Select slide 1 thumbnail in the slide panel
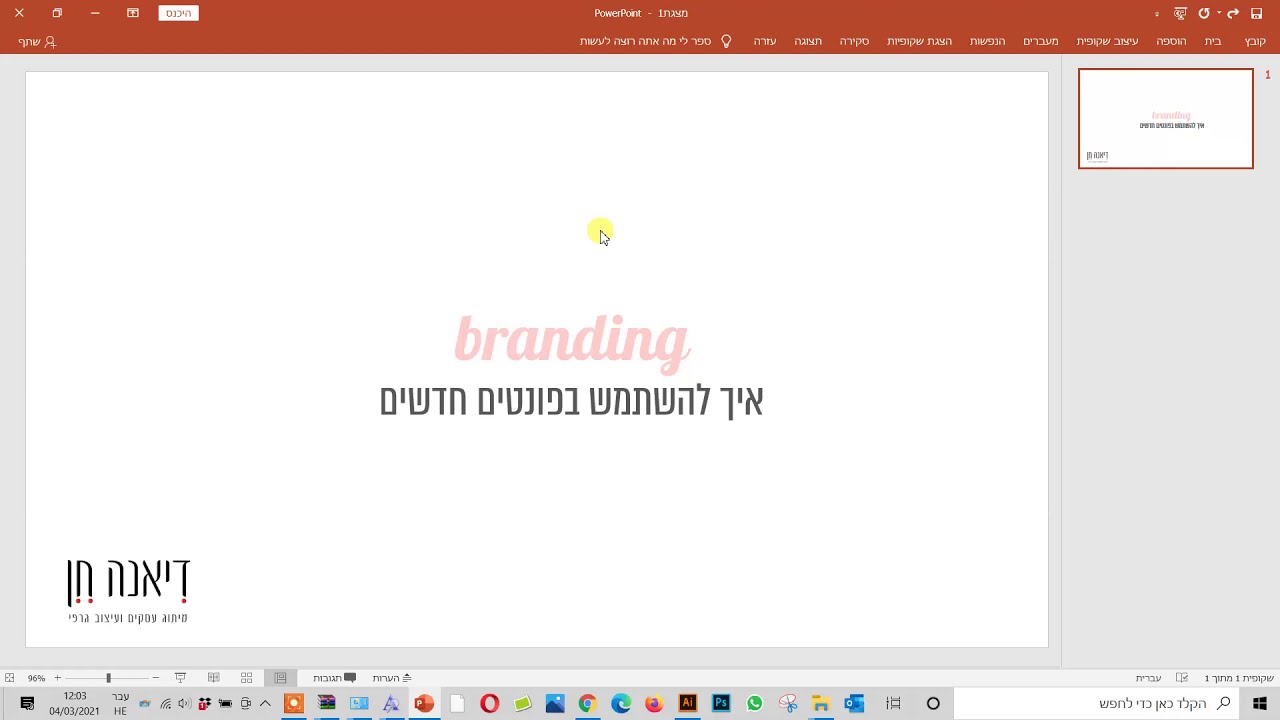This screenshot has width=1280, height=720. 1165,118
